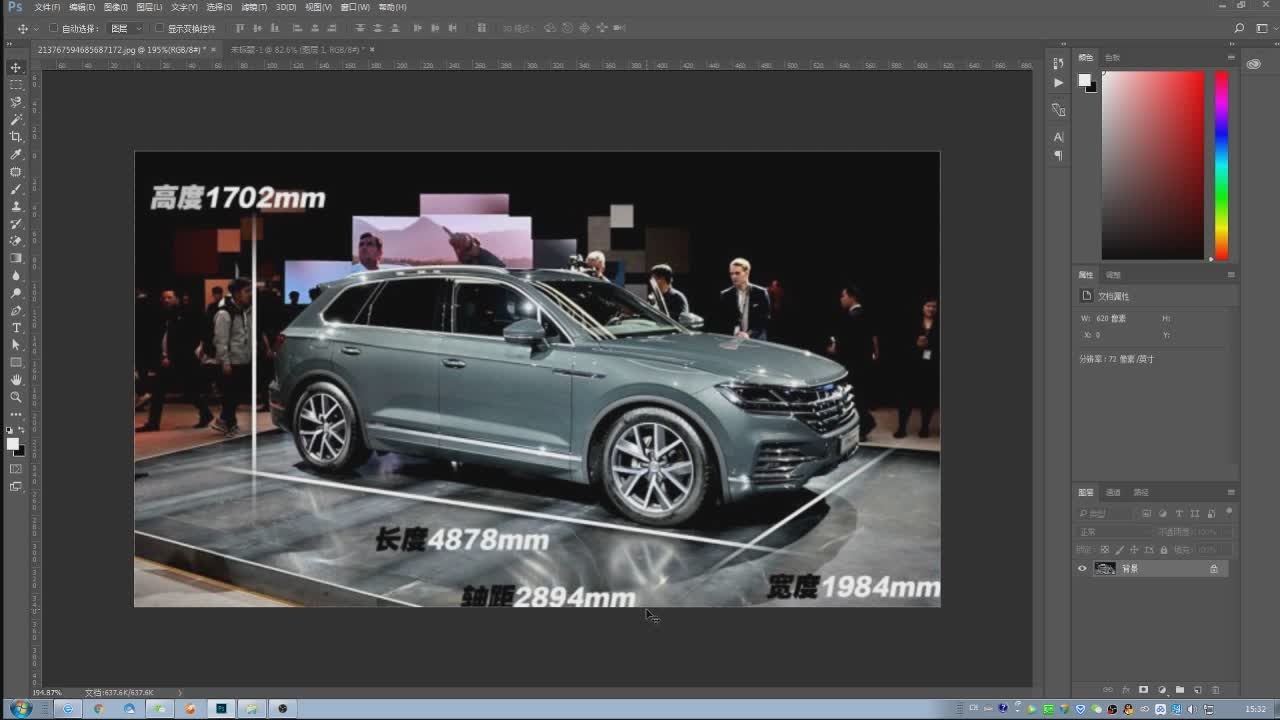Toggle the background layer lock icon
The height and width of the screenshot is (720, 1280).
coord(1214,569)
